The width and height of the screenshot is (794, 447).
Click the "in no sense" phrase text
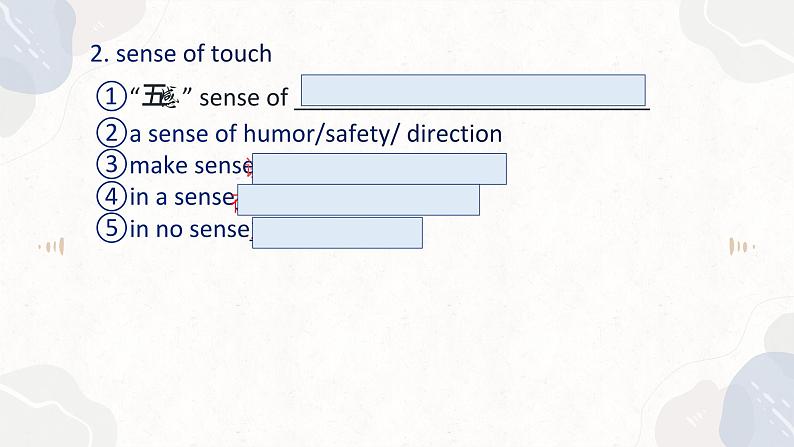tap(188, 229)
